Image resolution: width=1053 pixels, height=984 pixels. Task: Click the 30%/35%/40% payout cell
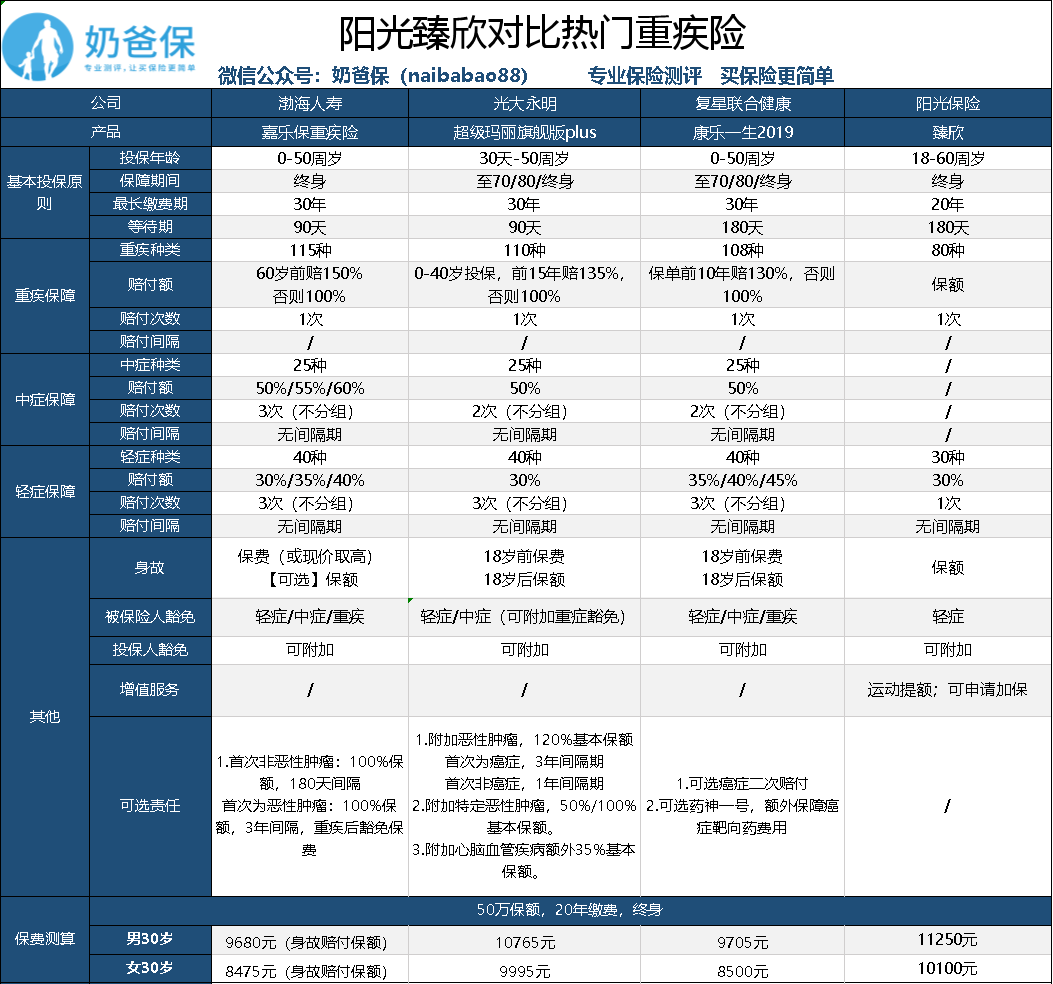pyautogui.click(x=310, y=480)
